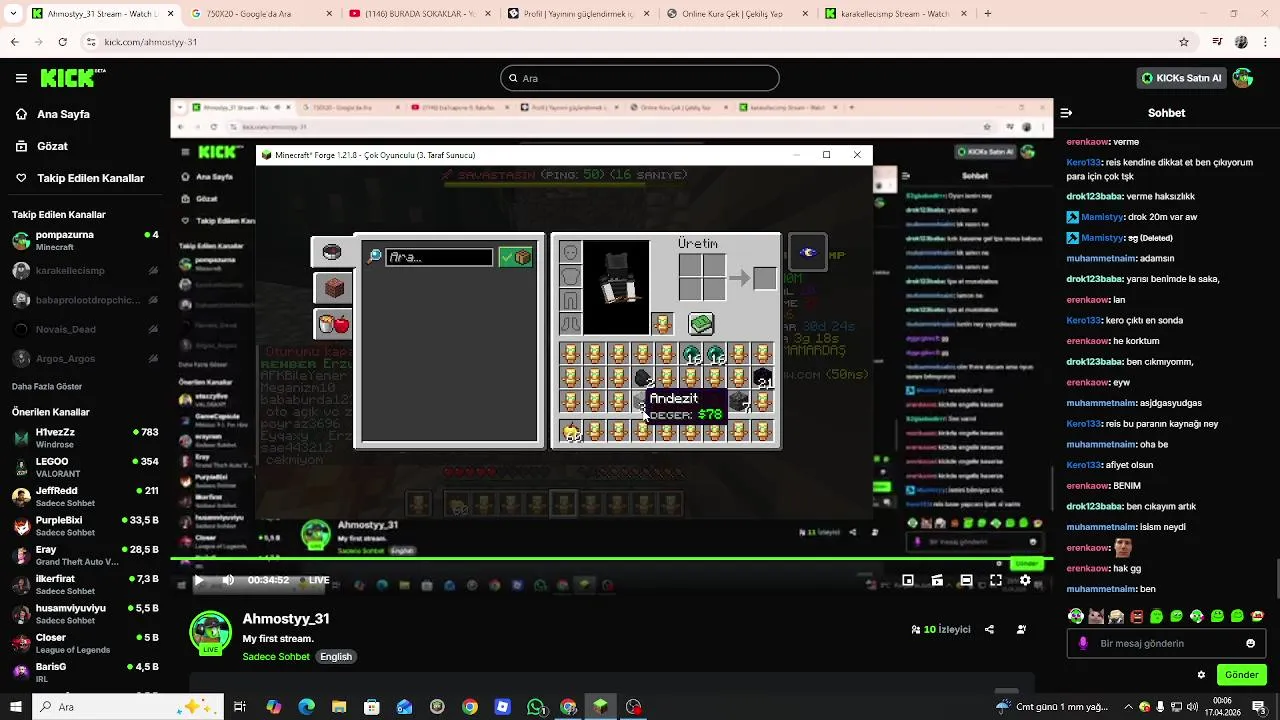This screenshot has width=1280, height=720.
Task: Click the Ahmostyy_31 live avatar
Action: (211, 634)
